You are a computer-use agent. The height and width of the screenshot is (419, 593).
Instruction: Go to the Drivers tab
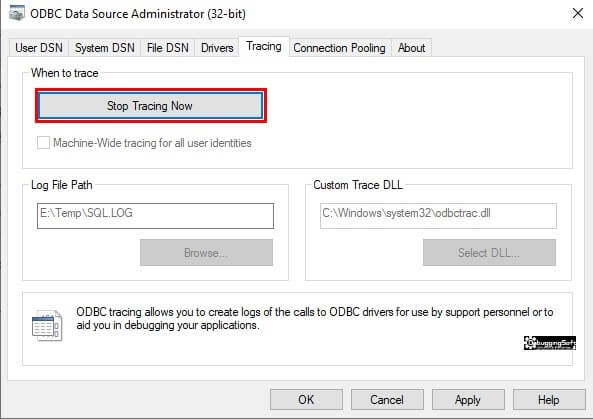point(217,48)
